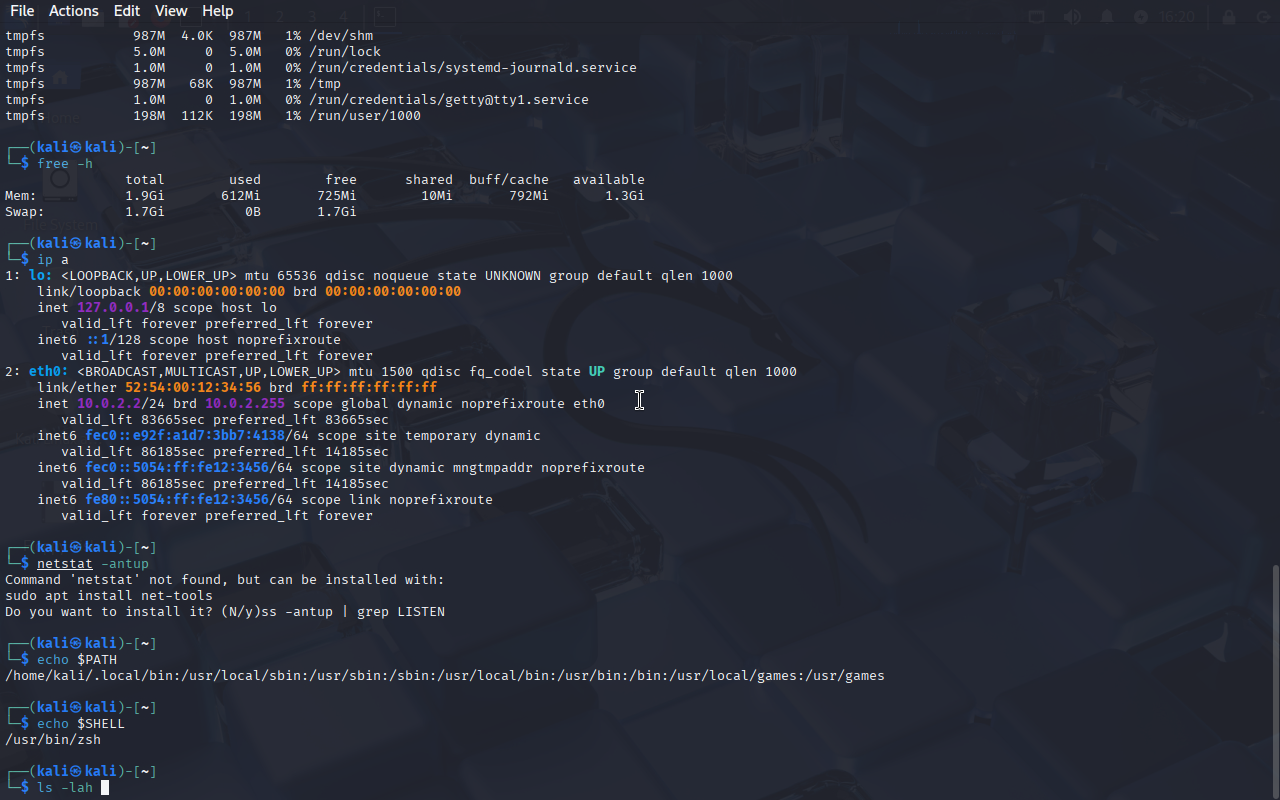This screenshot has width=1280, height=800.
Task: Click the 'buff/cache' column header
Action: (x=509, y=180)
